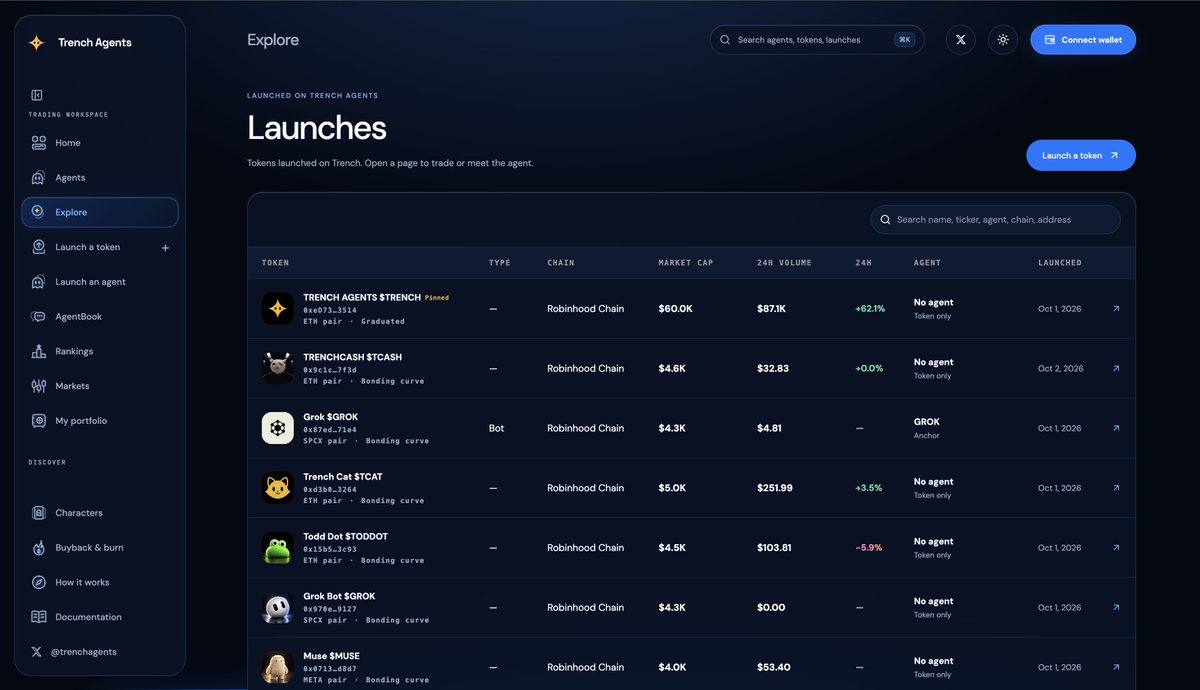
Task: Click the Launch a token blue button
Action: 1081,155
